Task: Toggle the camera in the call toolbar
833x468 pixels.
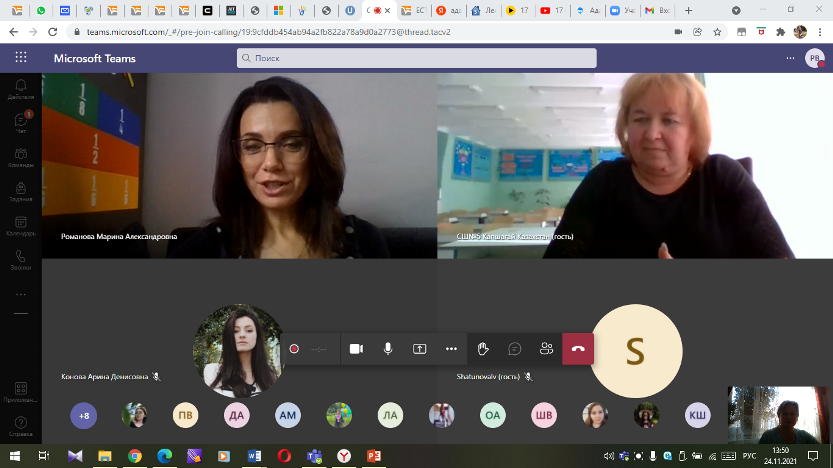Action: (x=356, y=349)
